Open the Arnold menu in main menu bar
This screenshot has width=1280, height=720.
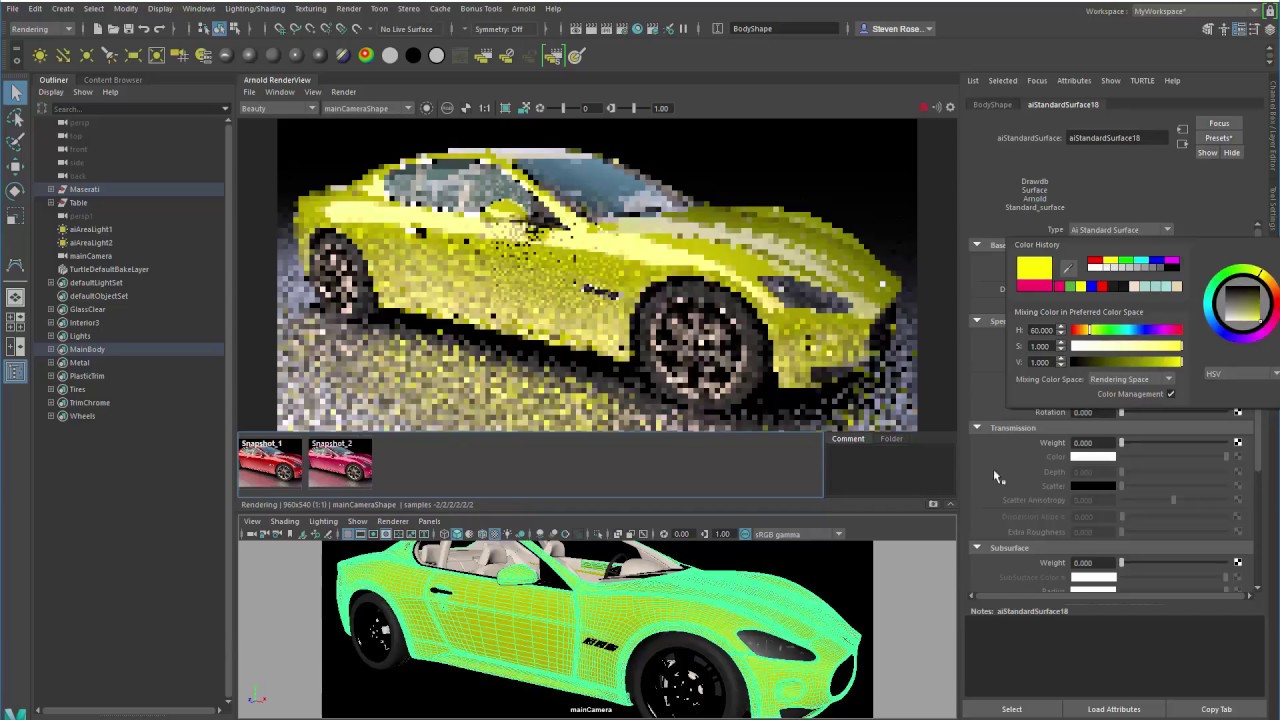click(523, 9)
